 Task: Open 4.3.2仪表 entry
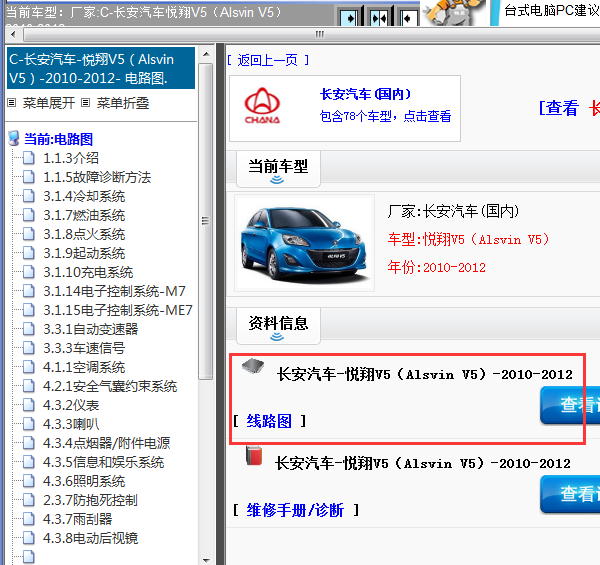(x=71, y=405)
